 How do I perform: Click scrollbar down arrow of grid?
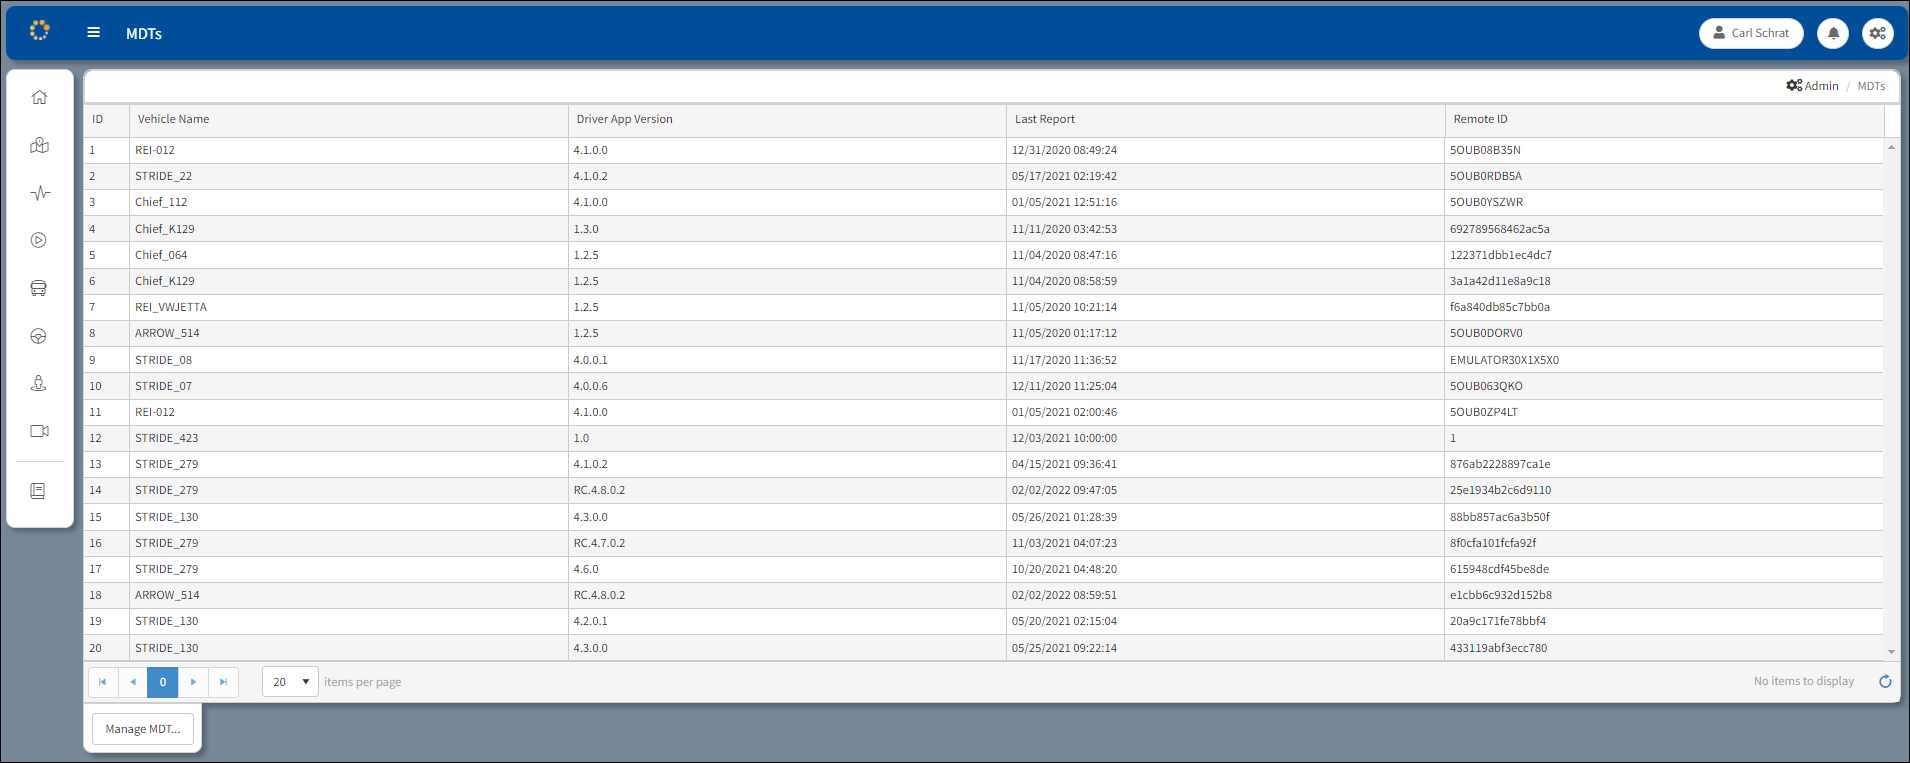(x=1891, y=651)
